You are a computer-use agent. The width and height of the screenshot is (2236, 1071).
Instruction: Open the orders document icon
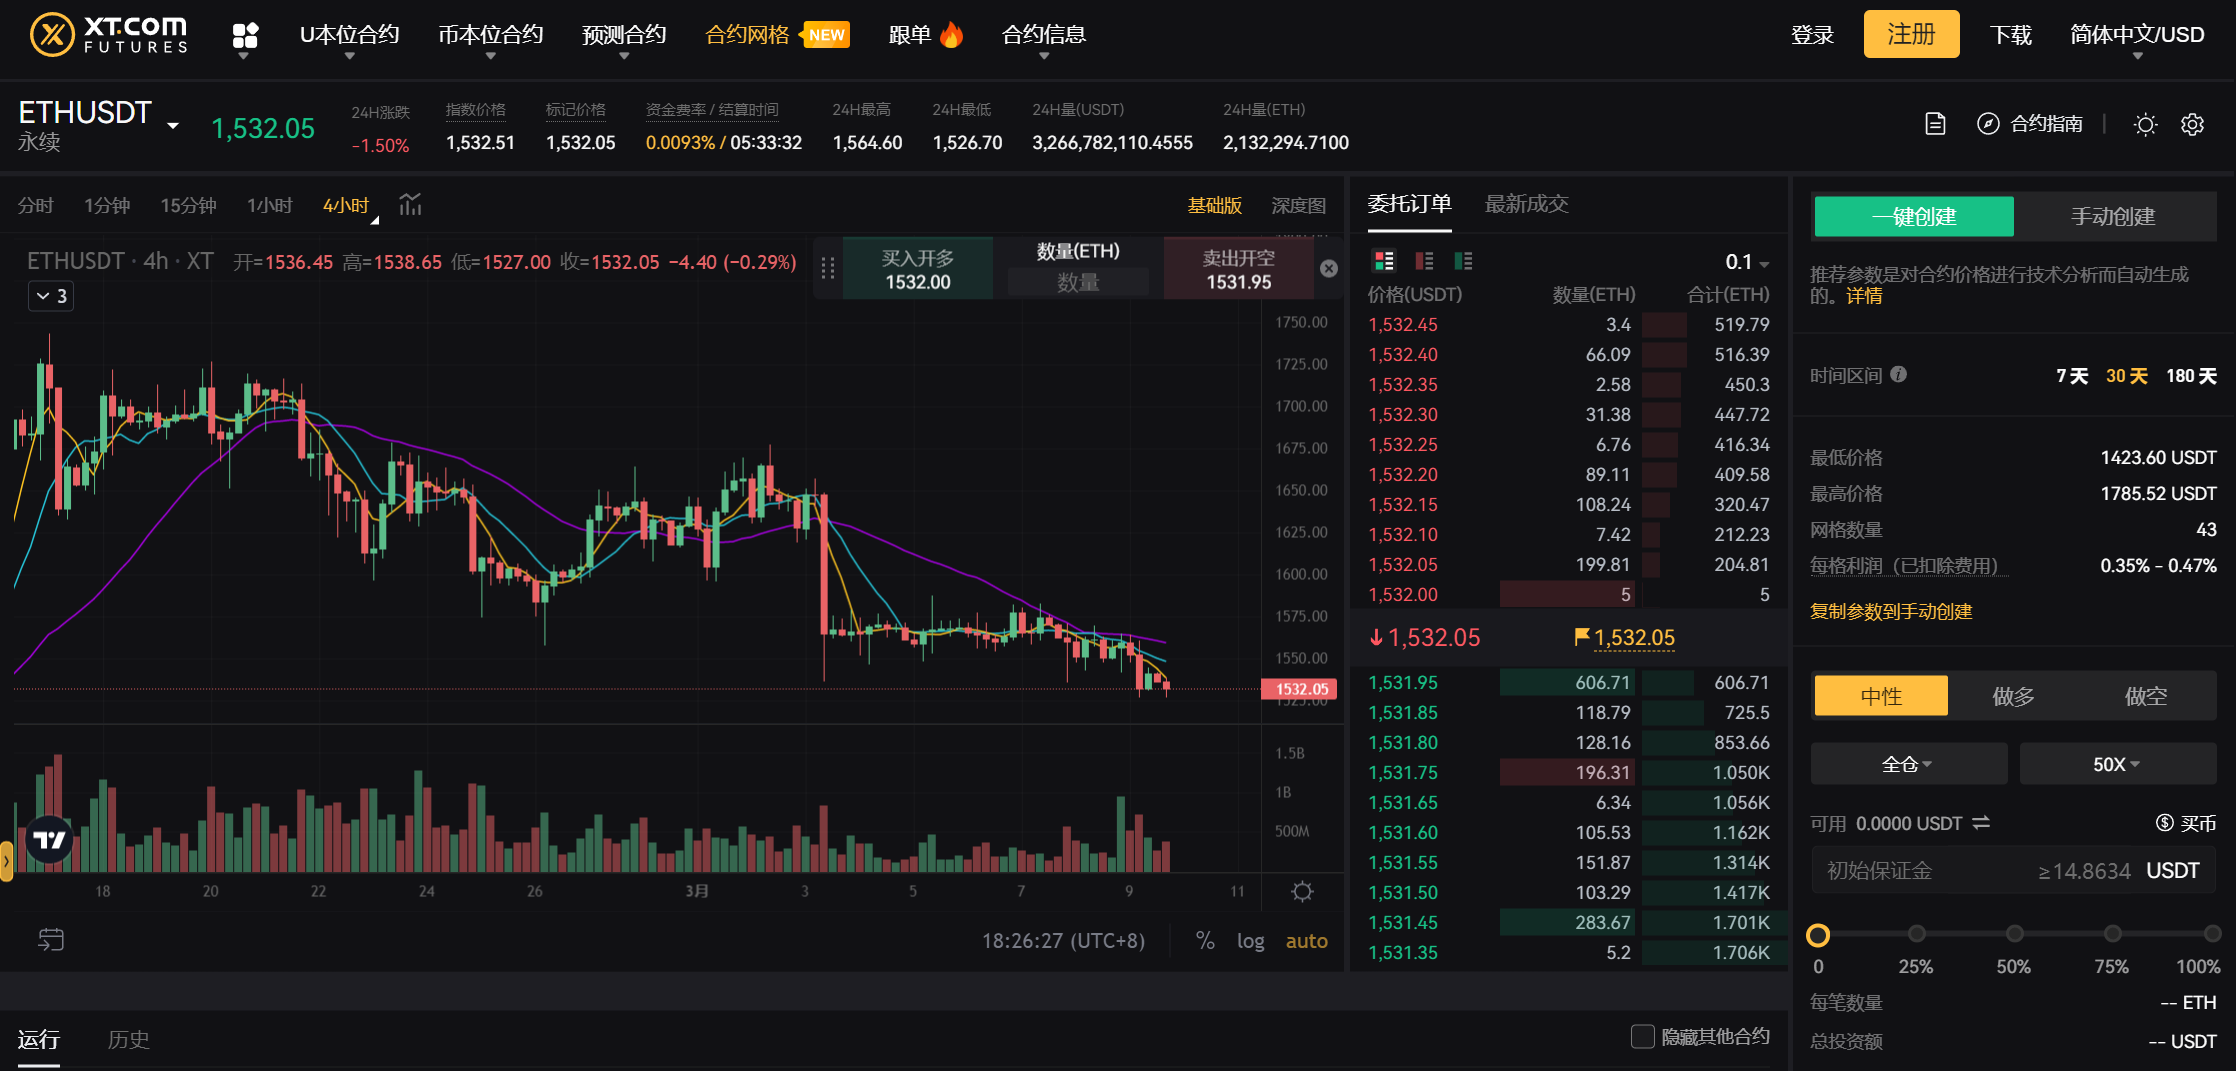(x=1935, y=124)
